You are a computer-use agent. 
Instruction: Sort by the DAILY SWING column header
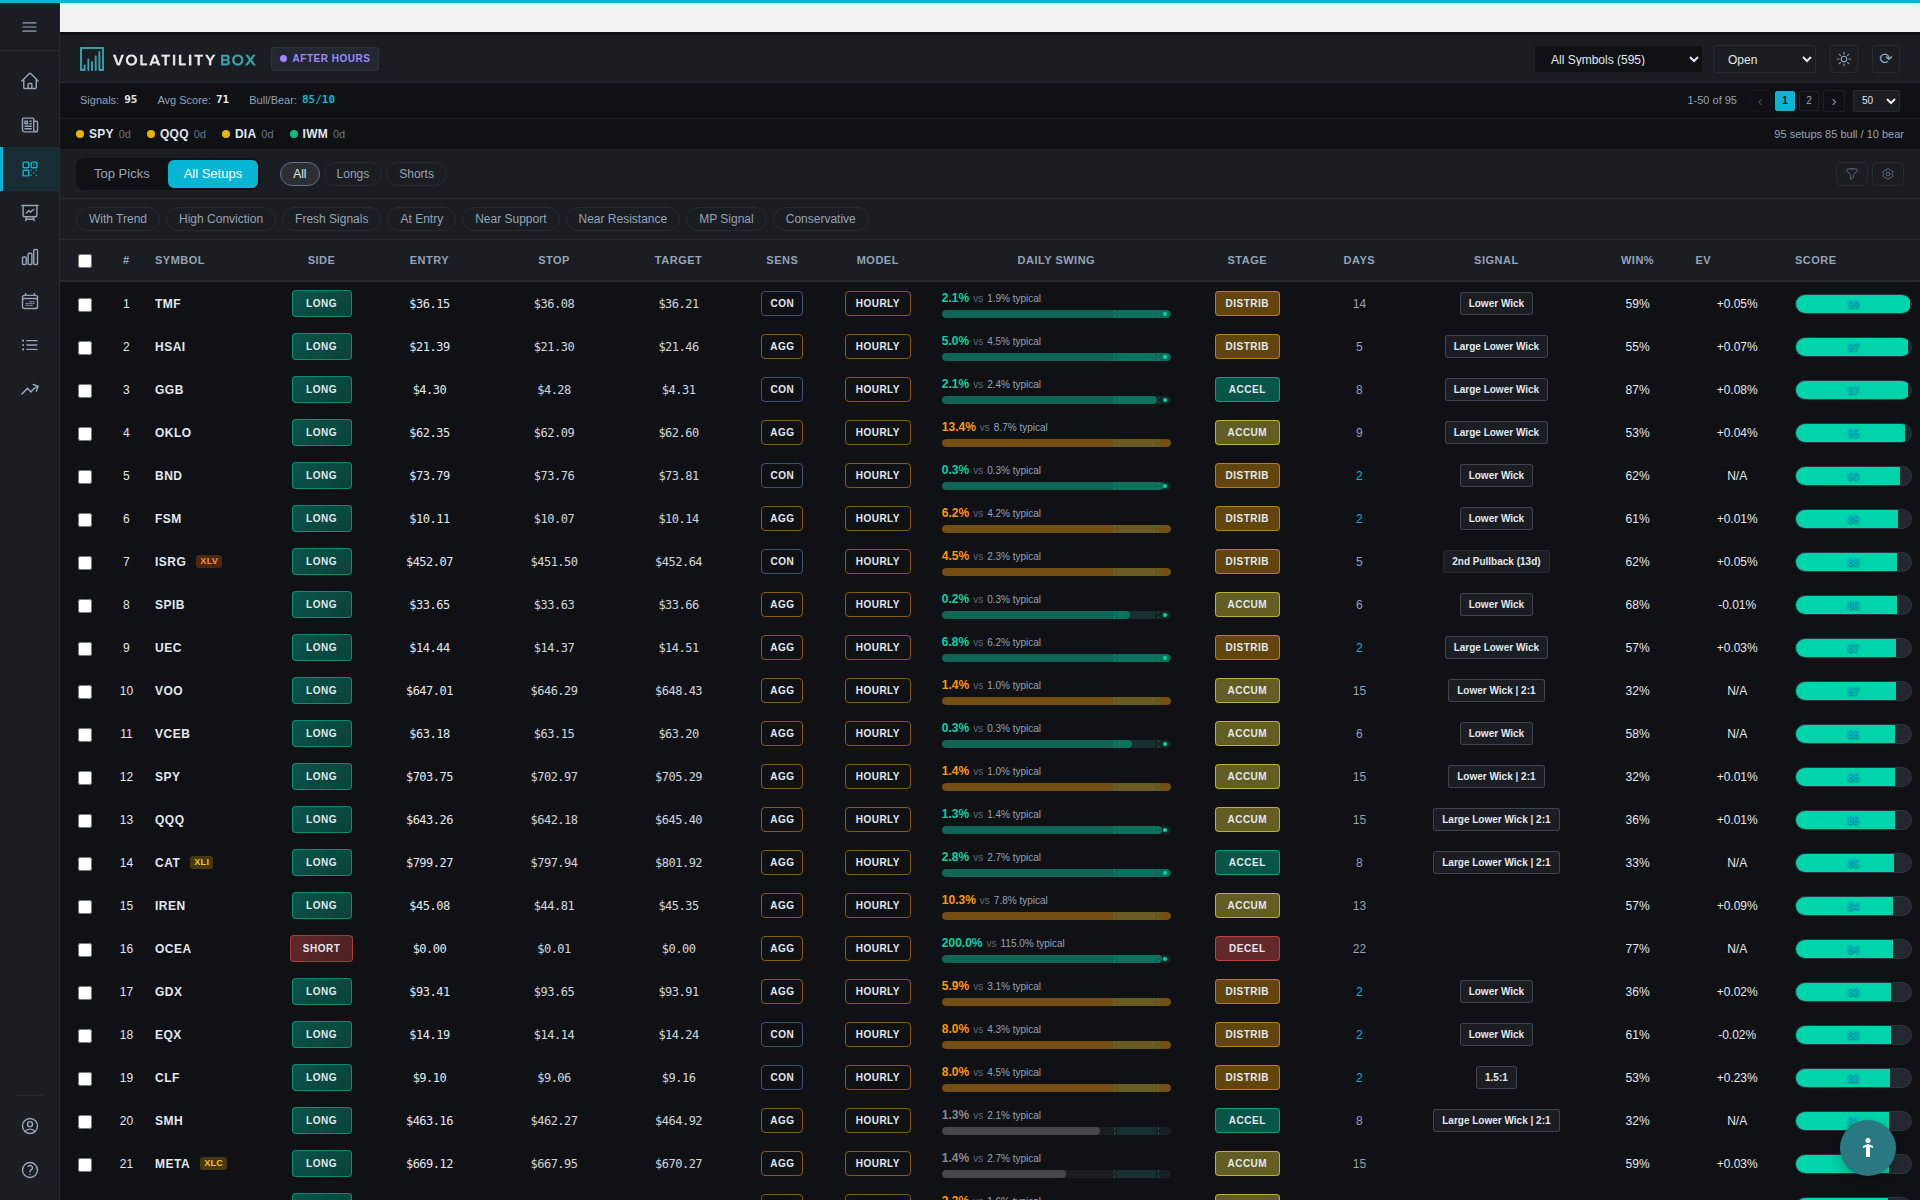click(1056, 260)
